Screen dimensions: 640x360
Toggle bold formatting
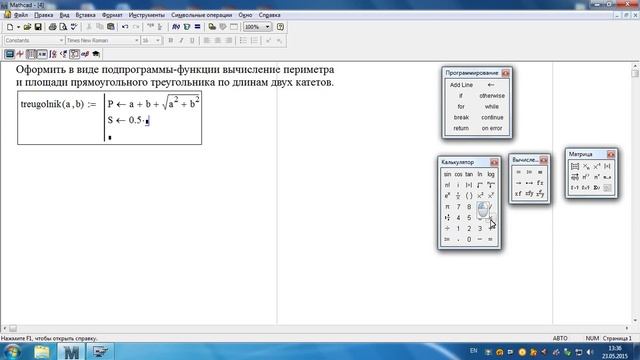tap(171, 40)
